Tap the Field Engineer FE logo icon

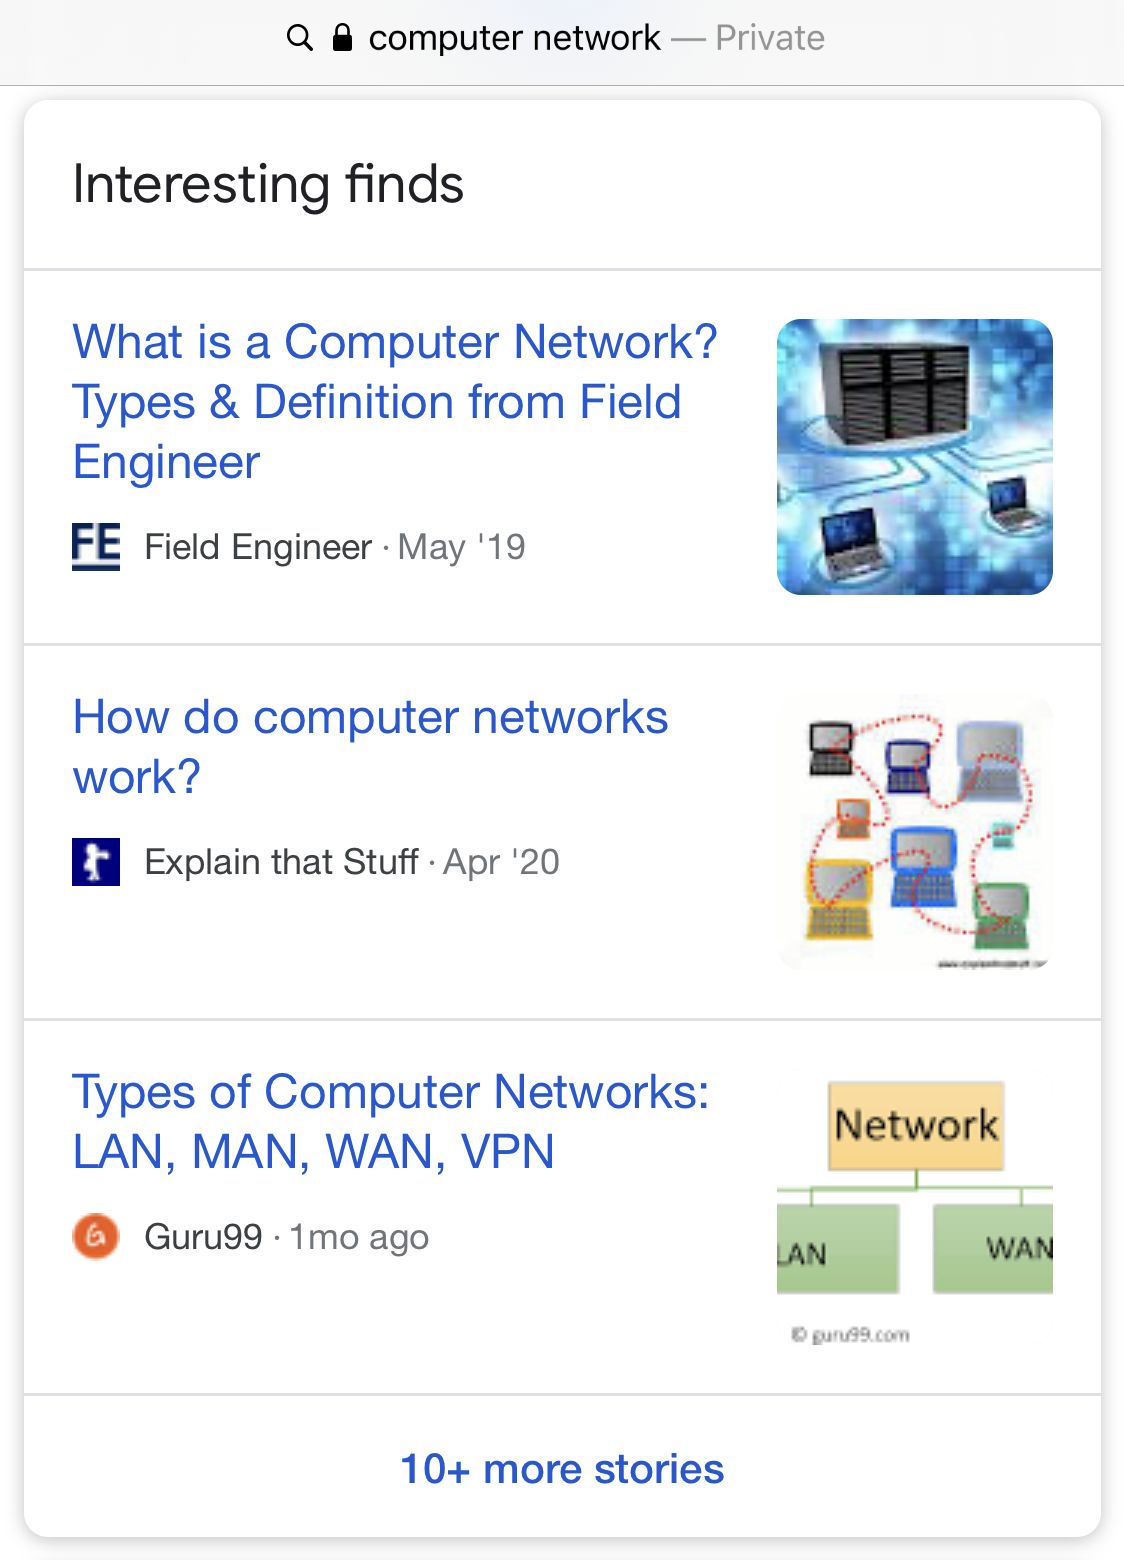coord(96,546)
